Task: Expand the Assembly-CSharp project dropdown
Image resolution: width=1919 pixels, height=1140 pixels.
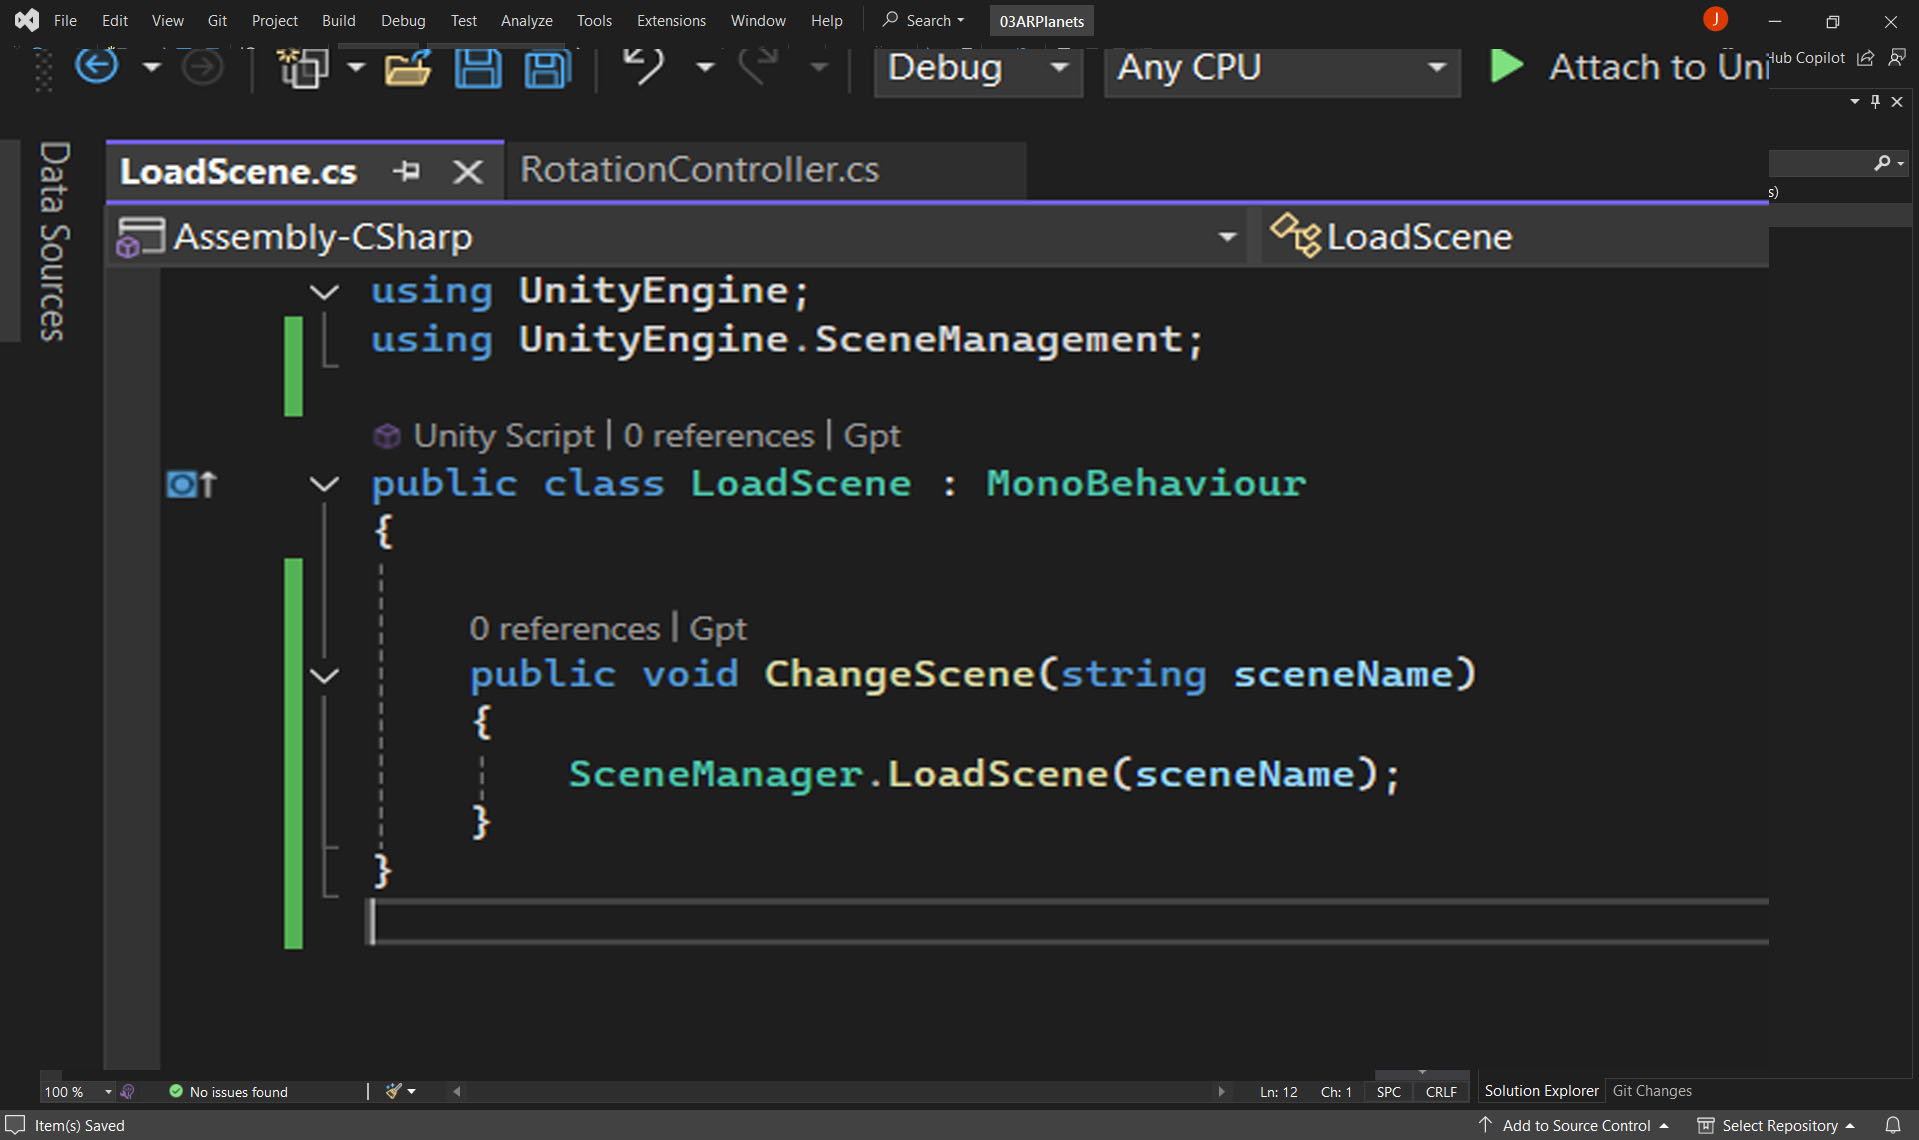Action: click(1227, 237)
